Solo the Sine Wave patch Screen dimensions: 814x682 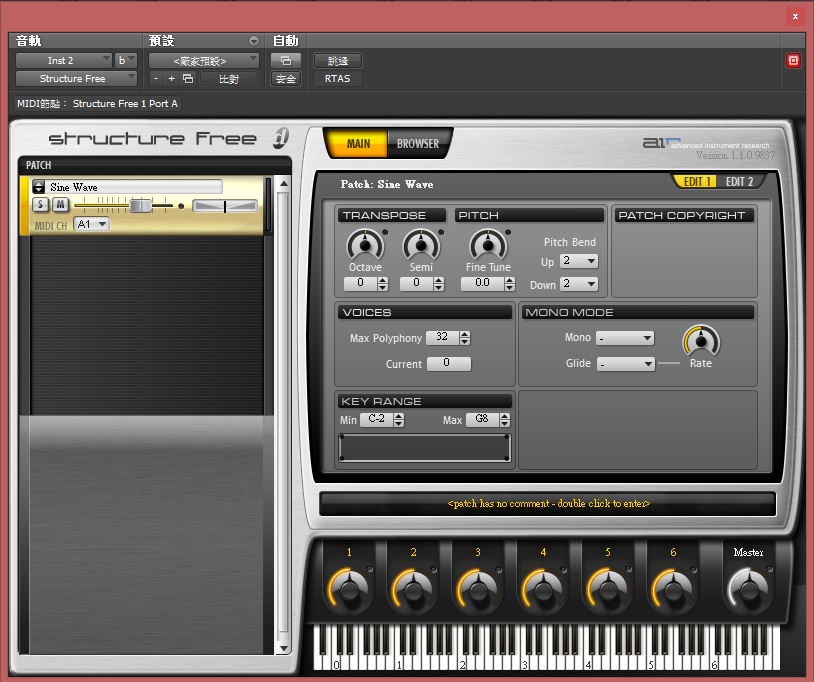pos(40,204)
